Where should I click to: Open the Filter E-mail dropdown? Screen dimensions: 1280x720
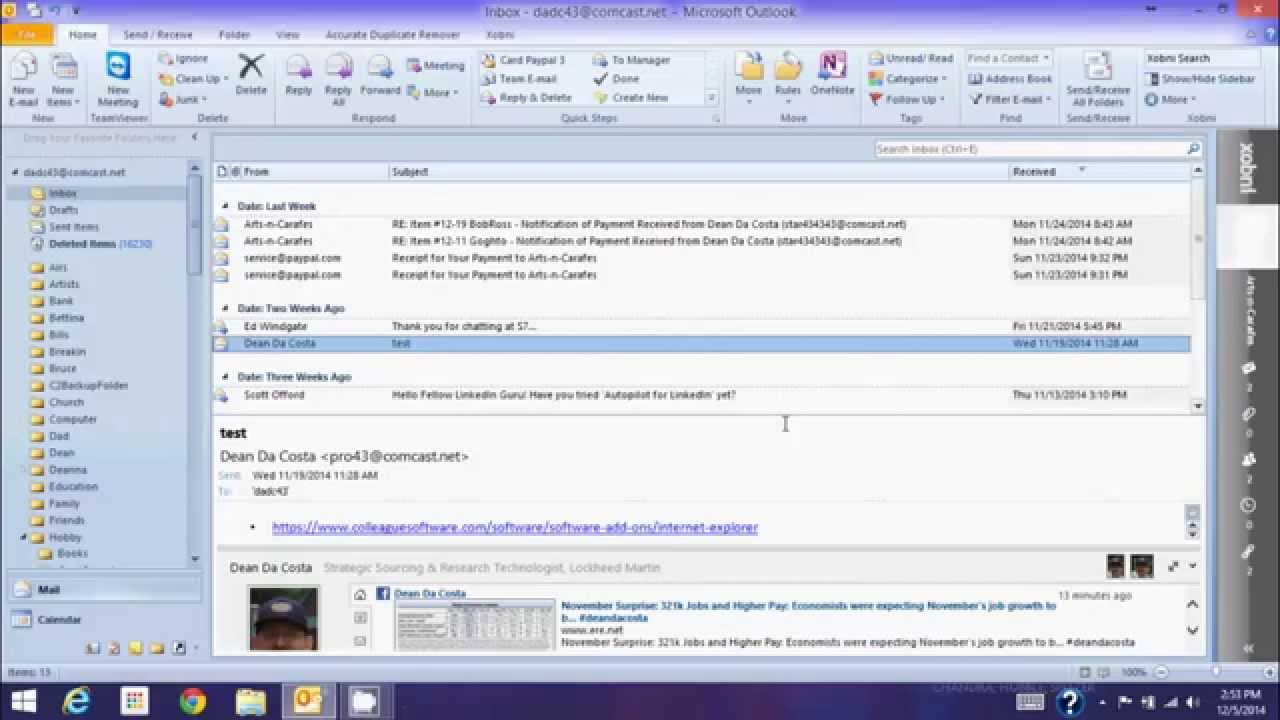[x=1010, y=99]
